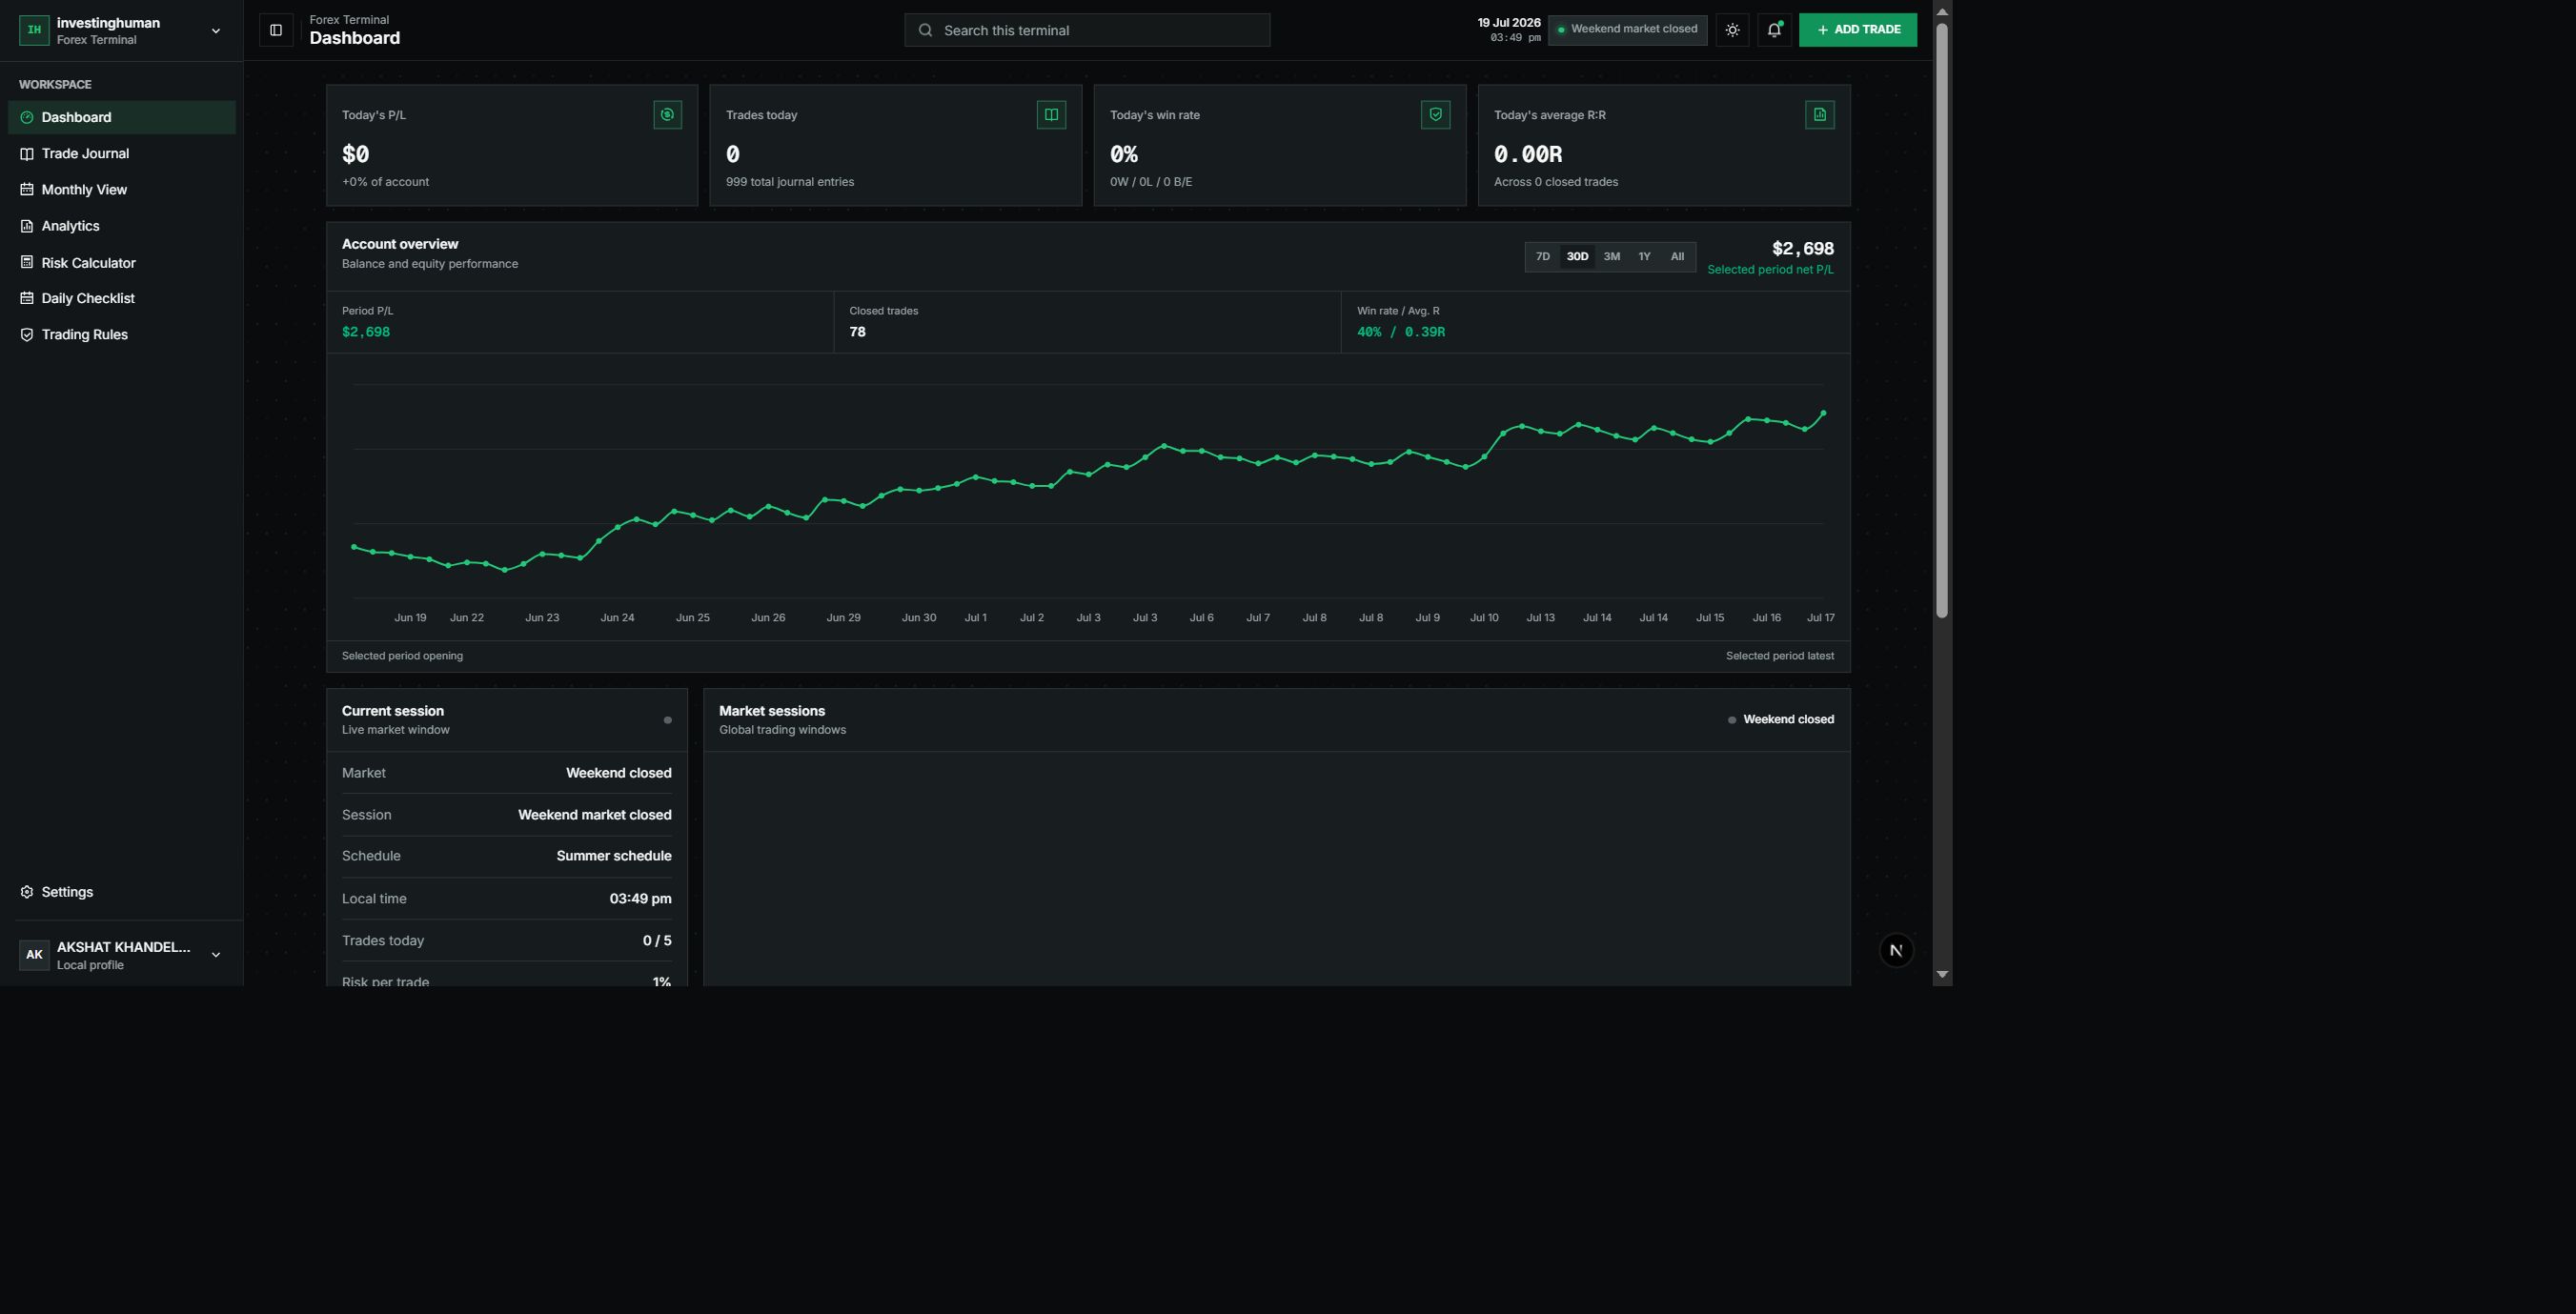Open the Analytics section

(x=122, y=226)
